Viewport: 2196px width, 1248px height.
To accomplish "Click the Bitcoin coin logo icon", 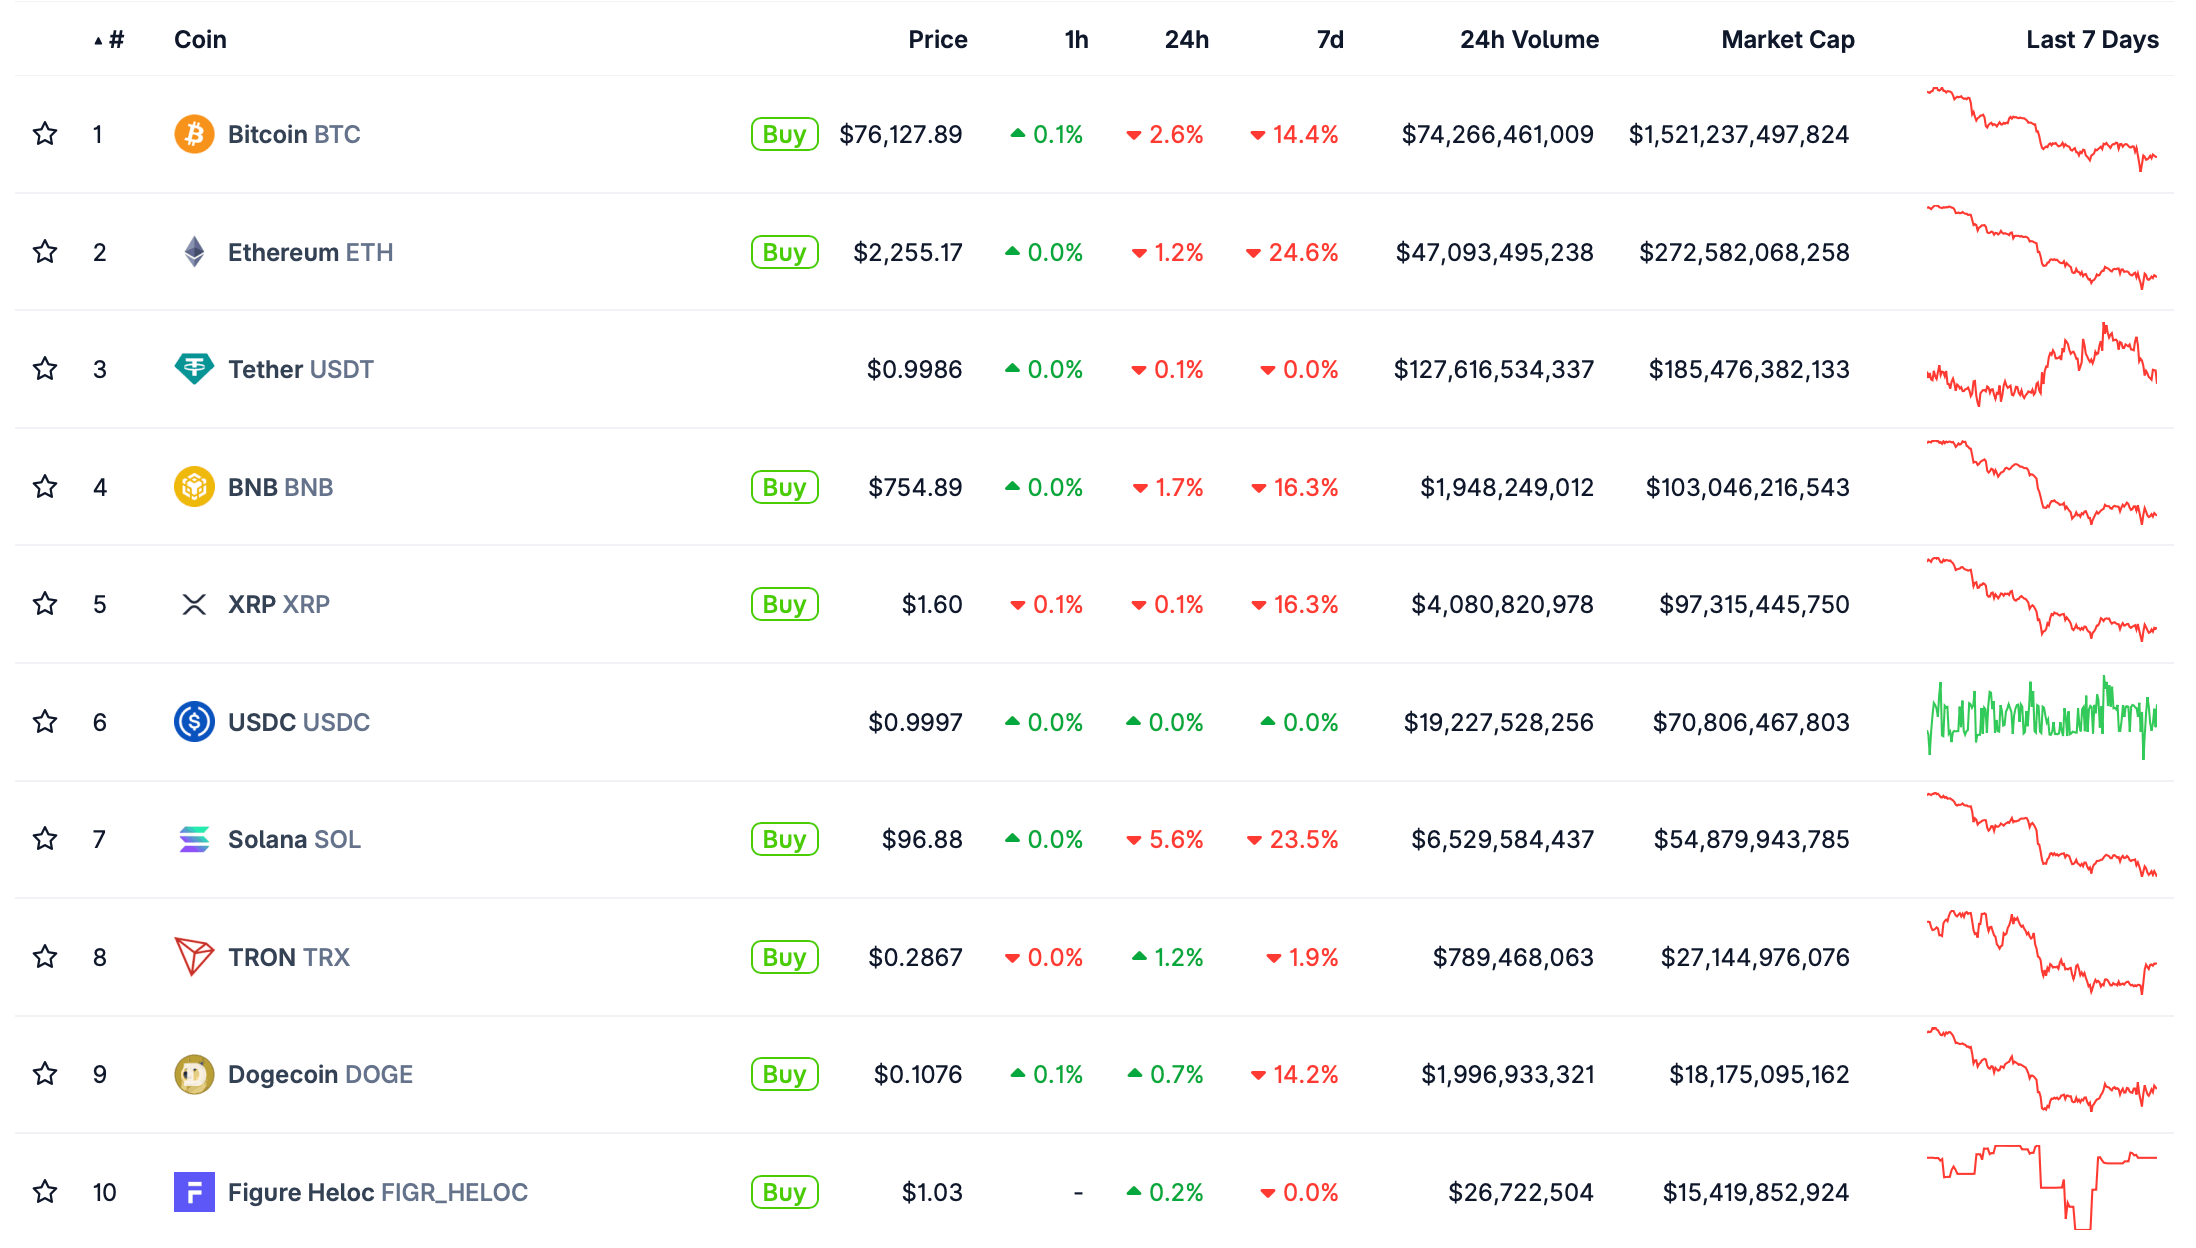I will (x=194, y=134).
